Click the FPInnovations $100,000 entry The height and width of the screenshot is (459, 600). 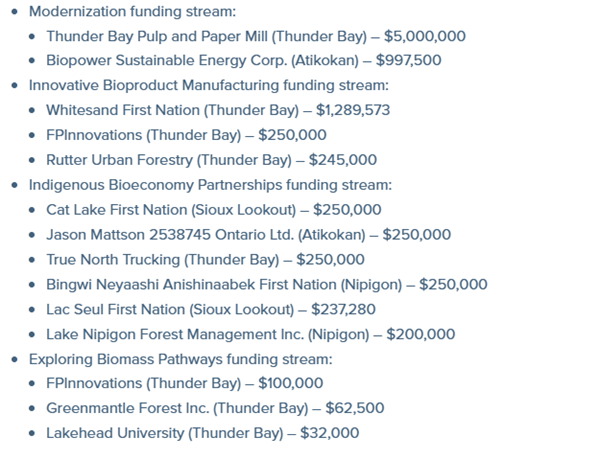pyautogui.click(x=185, y=383)
